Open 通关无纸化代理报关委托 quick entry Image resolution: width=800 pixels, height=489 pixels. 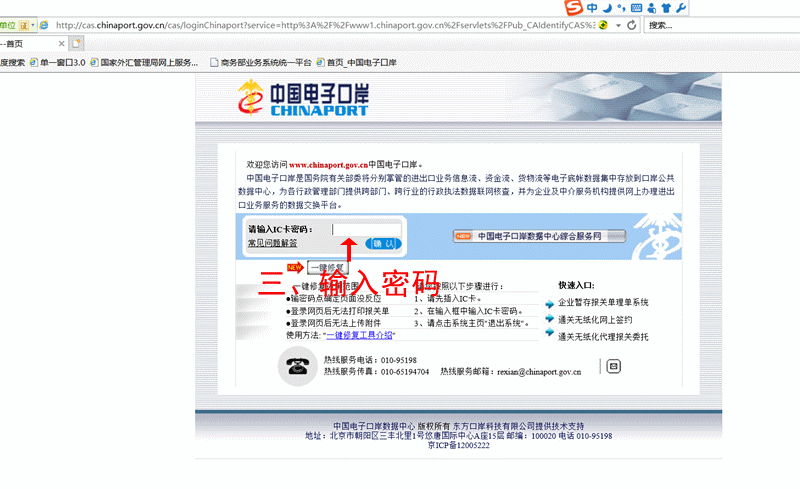(602, 337)
